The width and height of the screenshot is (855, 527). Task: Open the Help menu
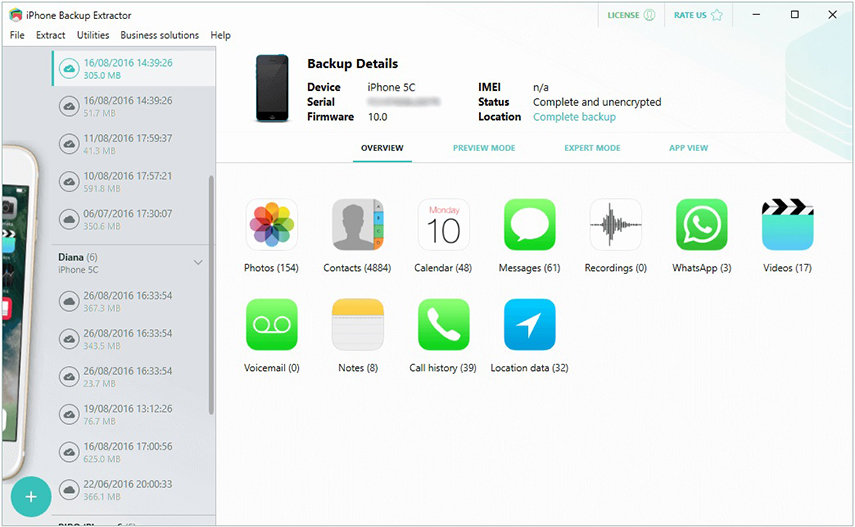(x=220, y=35)
